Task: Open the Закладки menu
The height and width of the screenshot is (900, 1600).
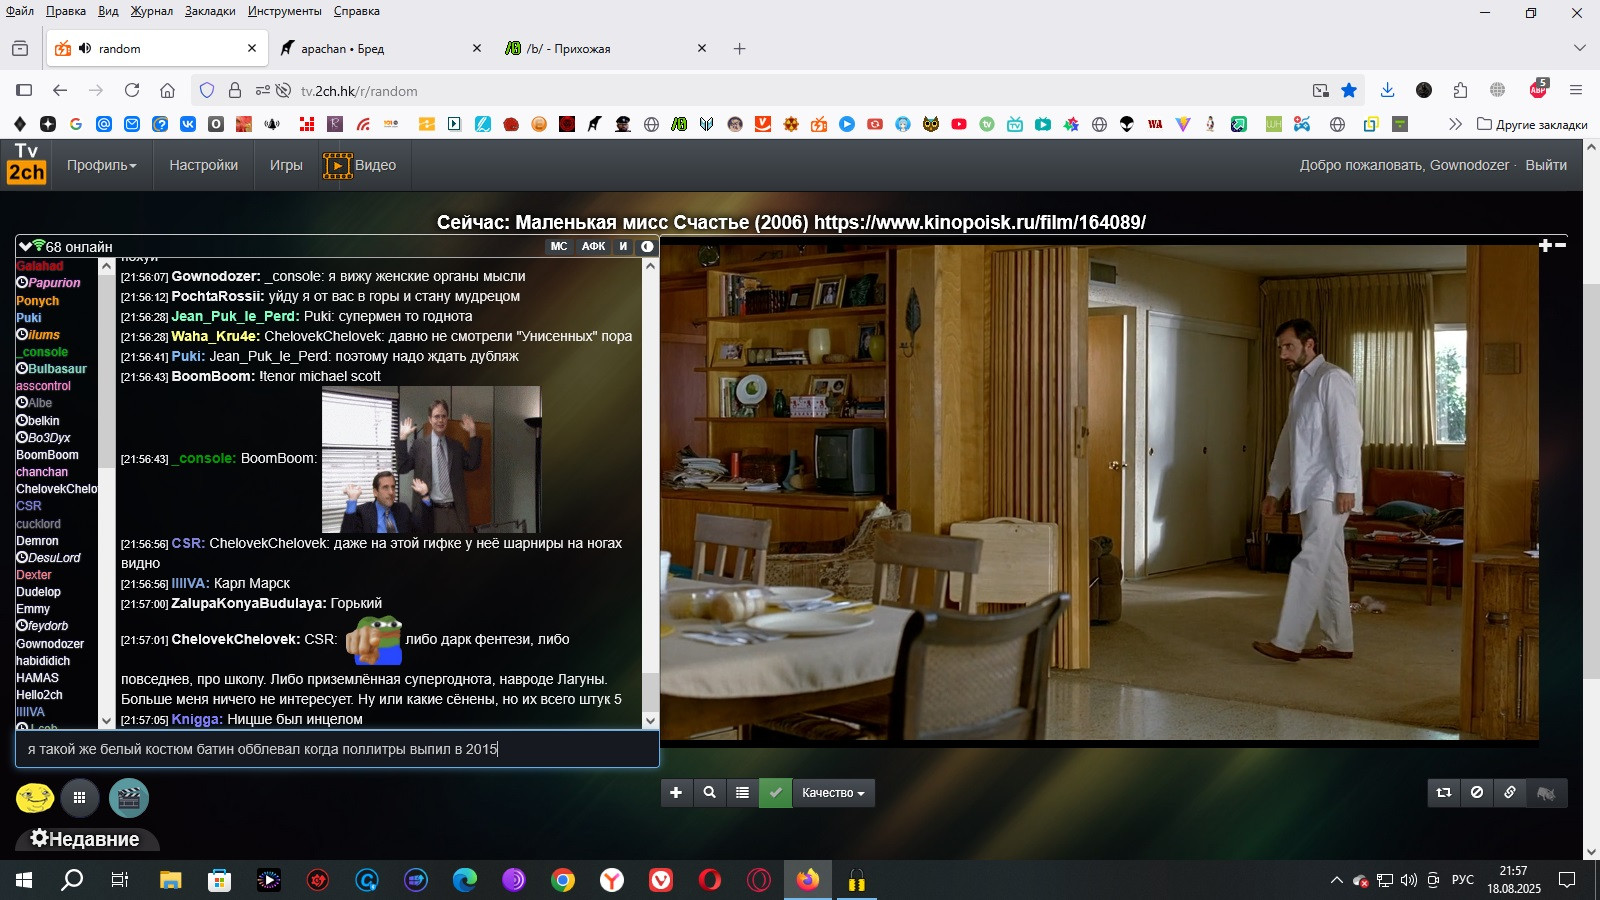Action: [x=210, y=11]
